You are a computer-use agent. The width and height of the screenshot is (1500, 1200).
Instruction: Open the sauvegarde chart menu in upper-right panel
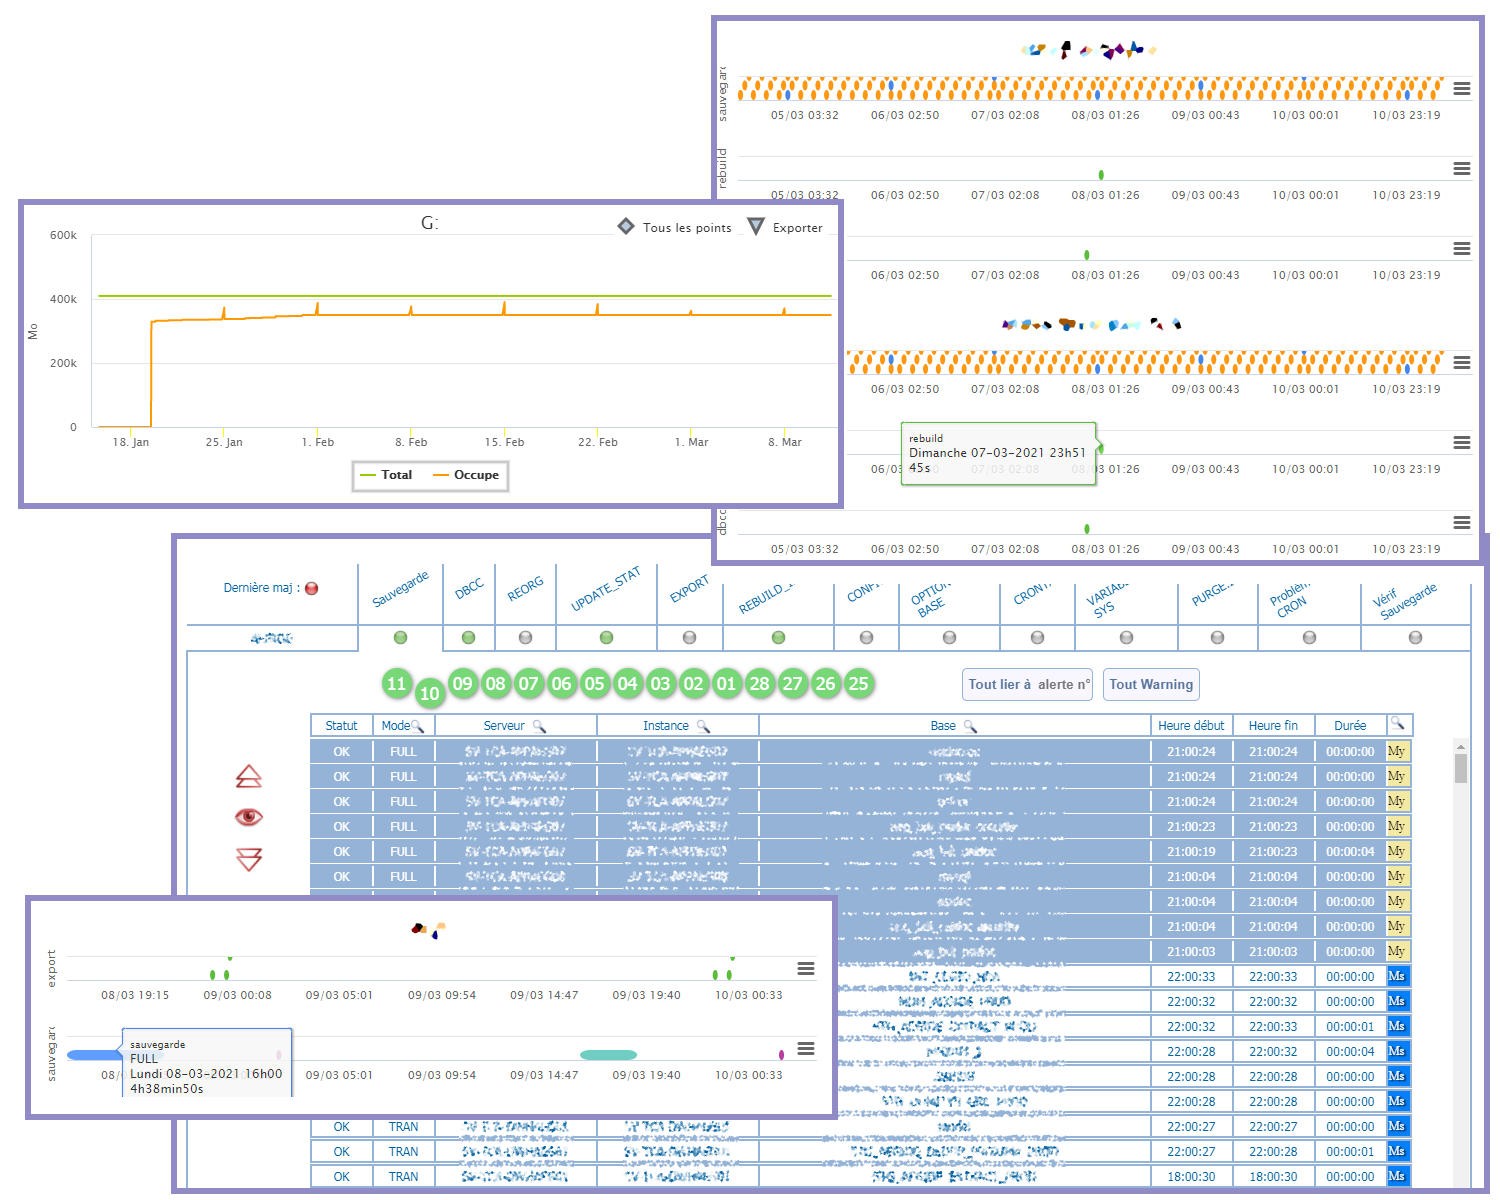click(x=1462, y=88)
